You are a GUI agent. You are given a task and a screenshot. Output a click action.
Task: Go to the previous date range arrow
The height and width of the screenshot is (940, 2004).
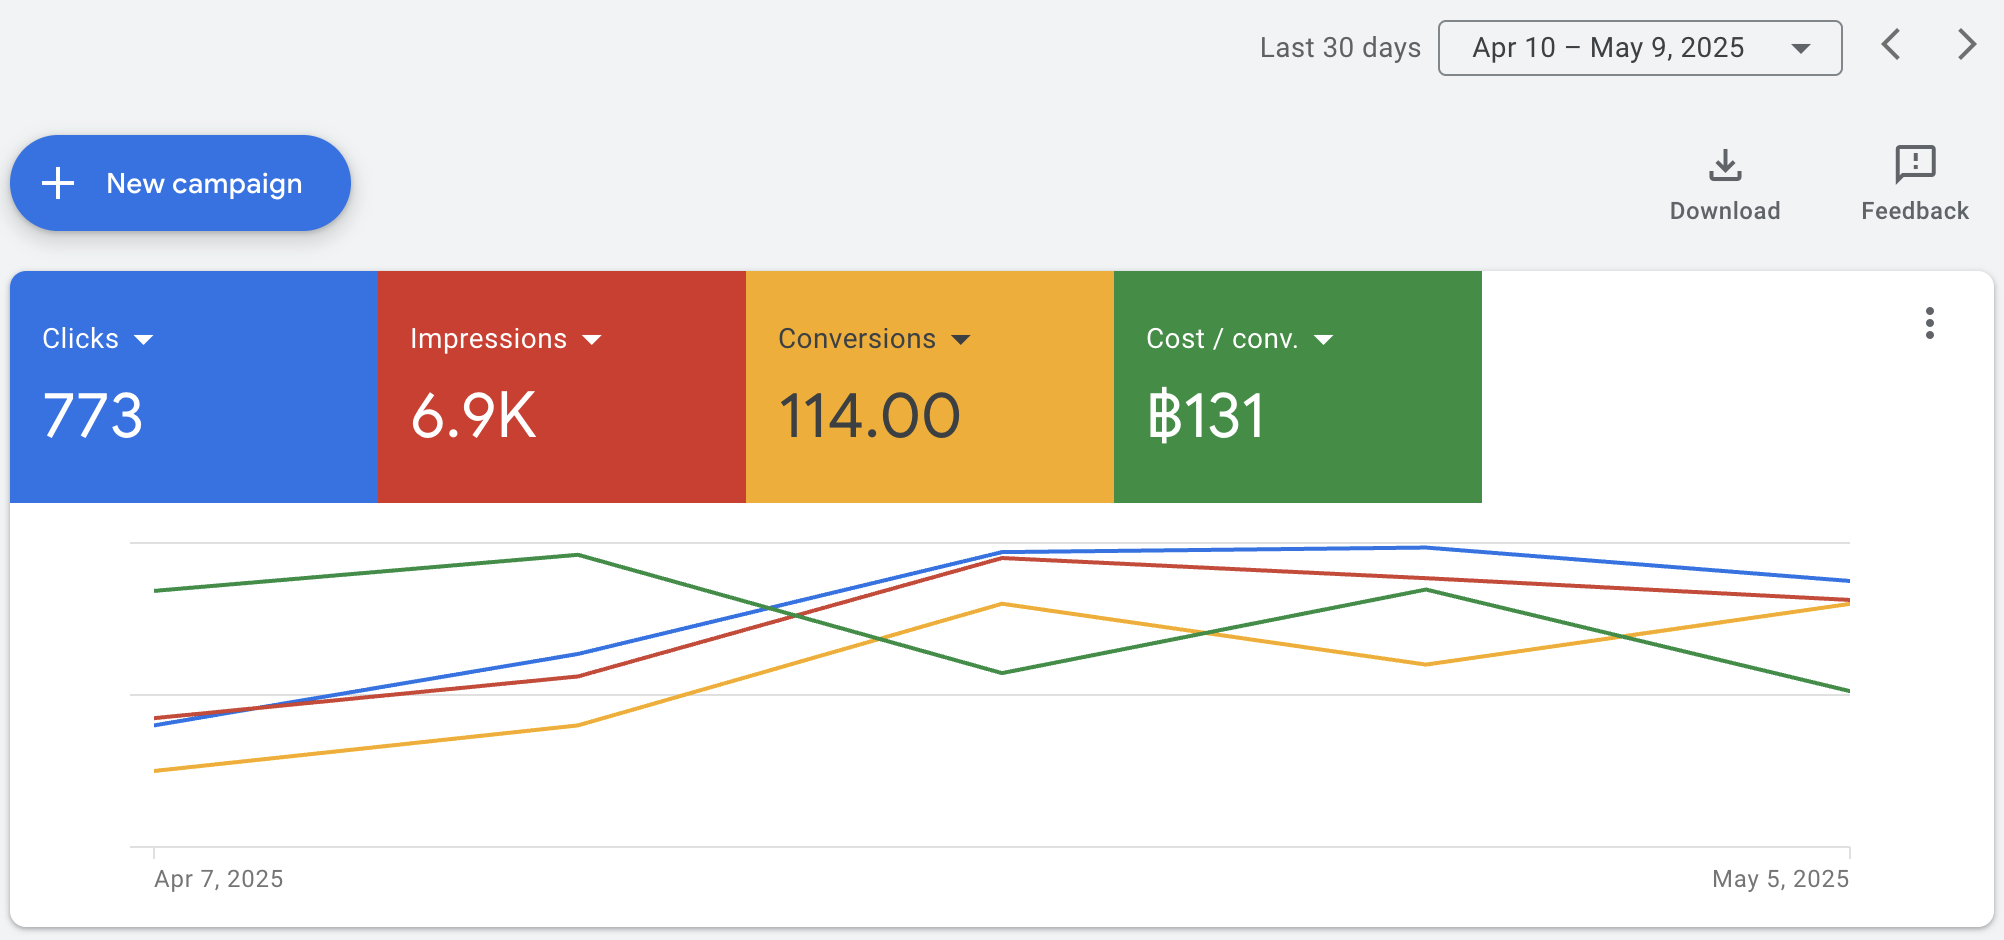pos(1890,45)
